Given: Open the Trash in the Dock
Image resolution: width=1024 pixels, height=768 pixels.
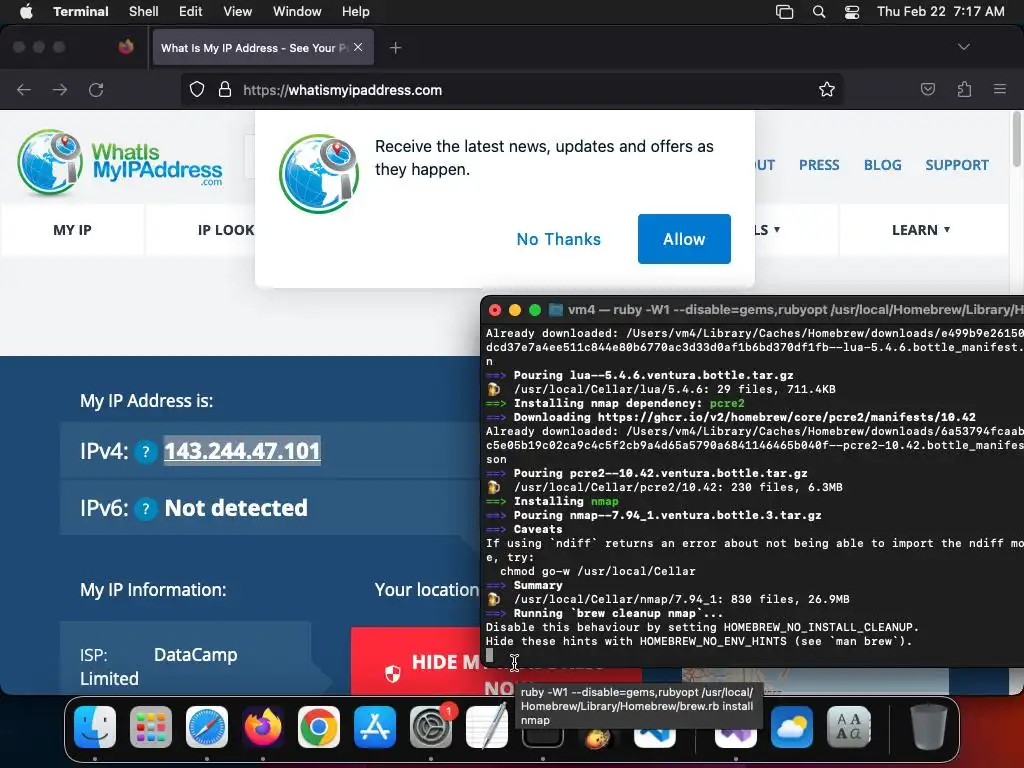Looking at the screenshot, I should (928, 726).
